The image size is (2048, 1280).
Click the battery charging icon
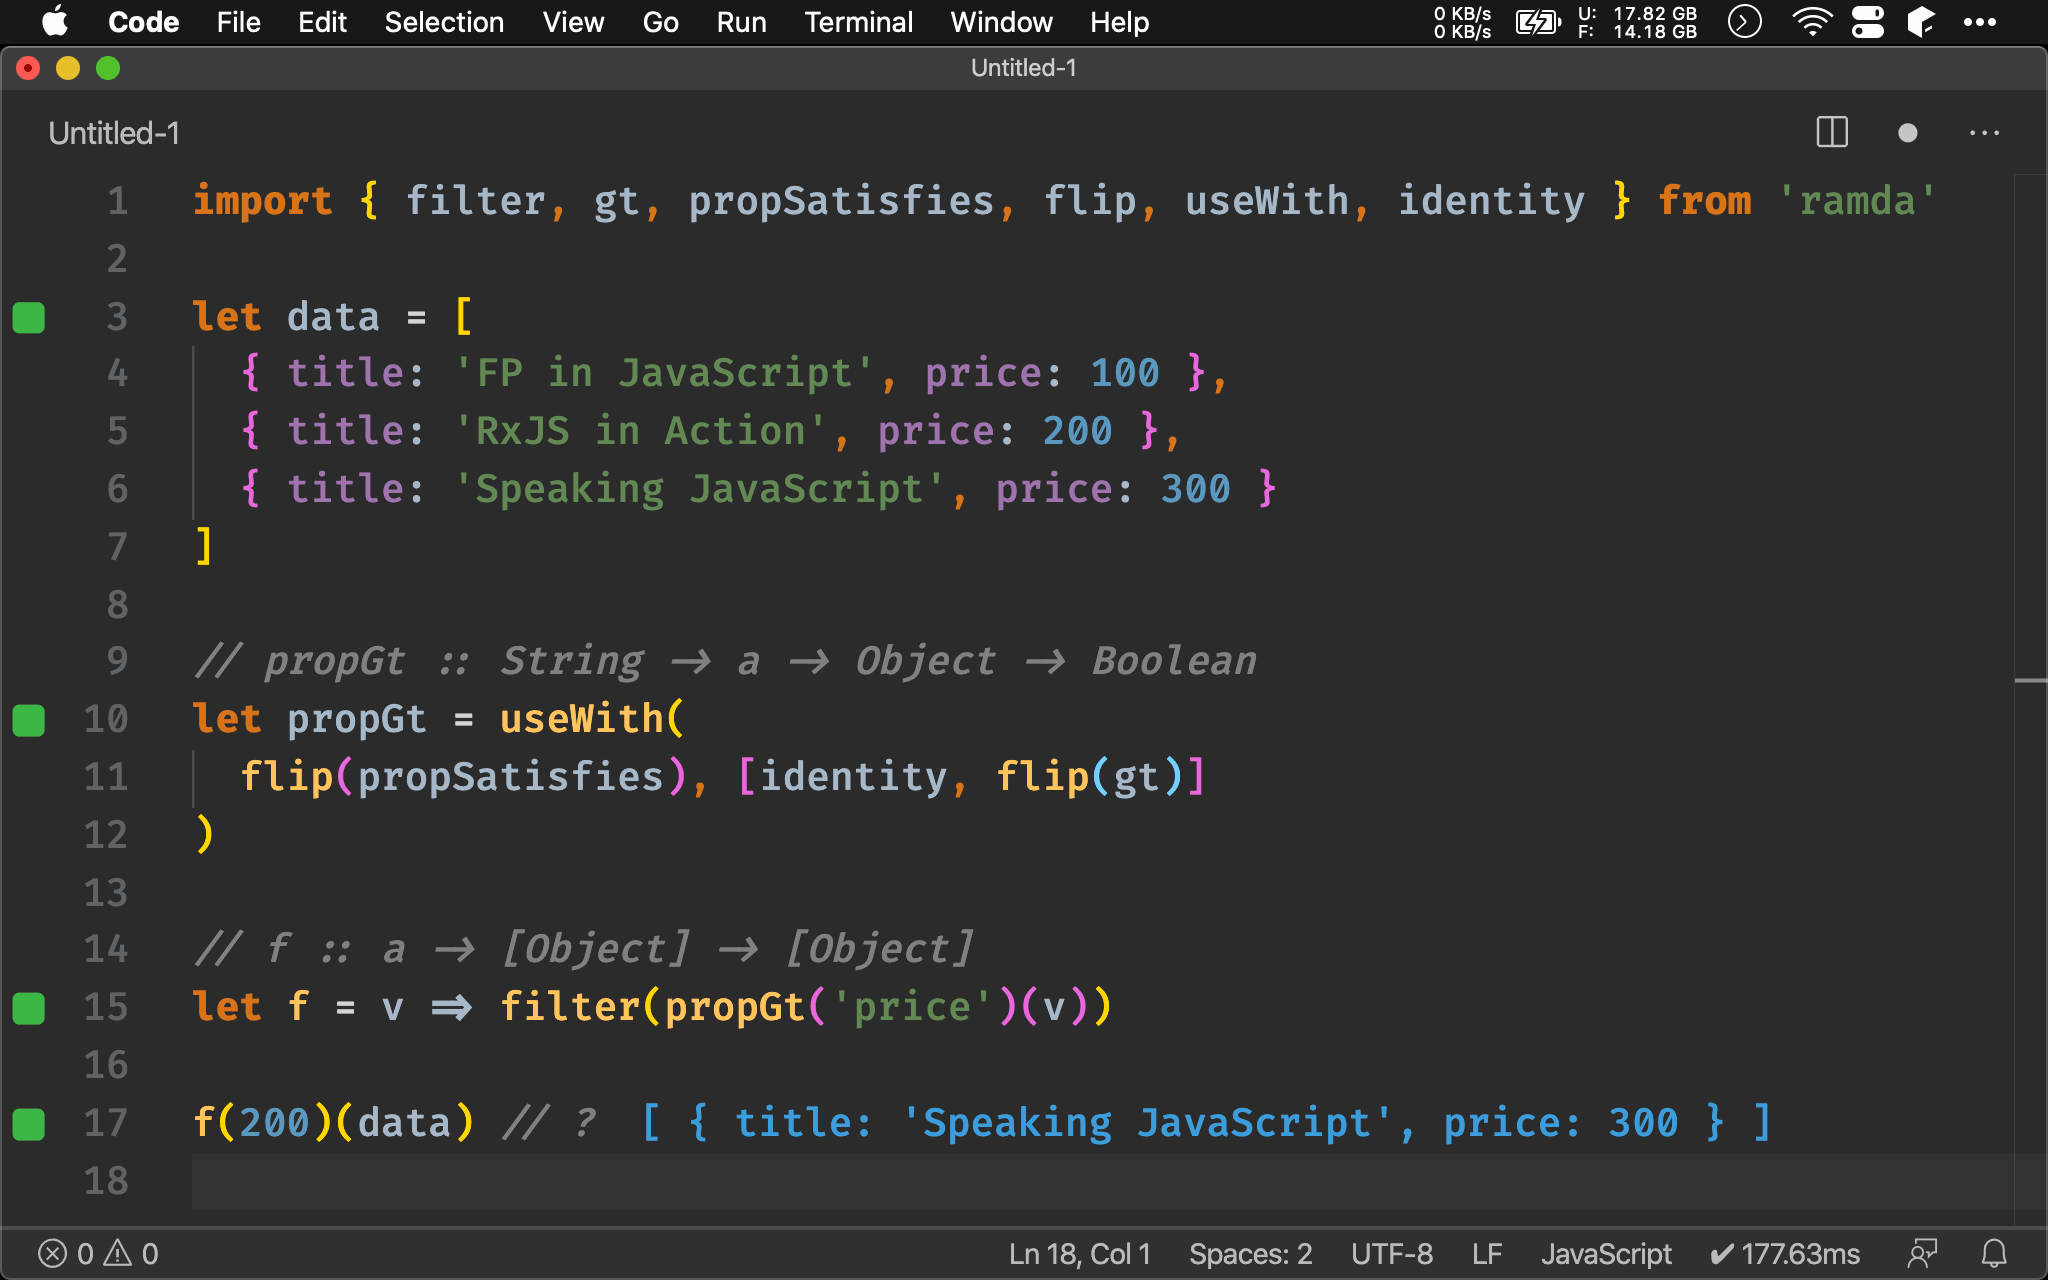click(1537, 22)
